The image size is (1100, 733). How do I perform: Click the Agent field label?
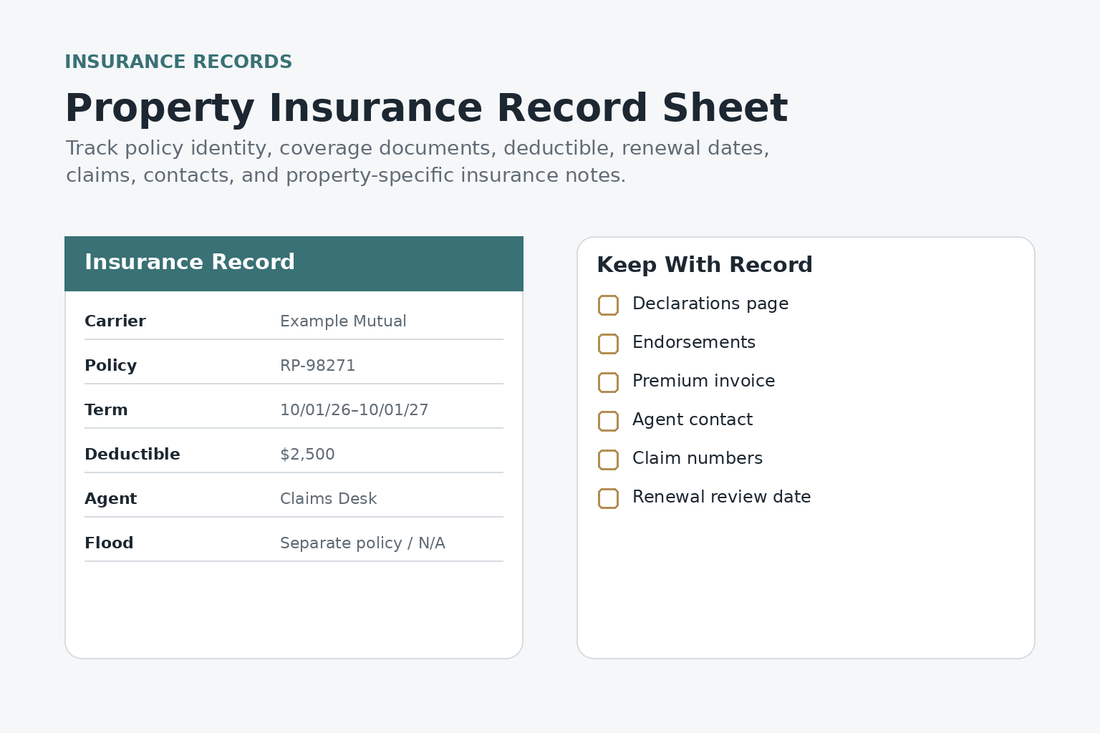110,499
